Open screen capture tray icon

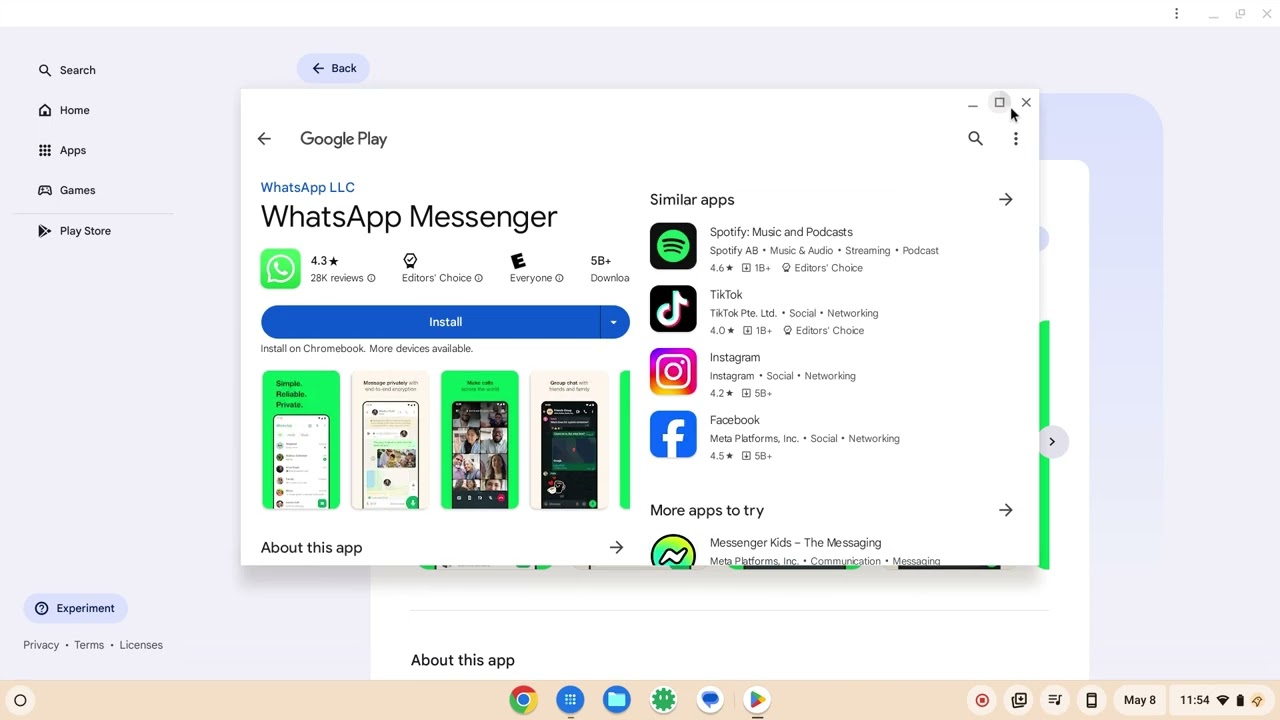[1019, 700]
